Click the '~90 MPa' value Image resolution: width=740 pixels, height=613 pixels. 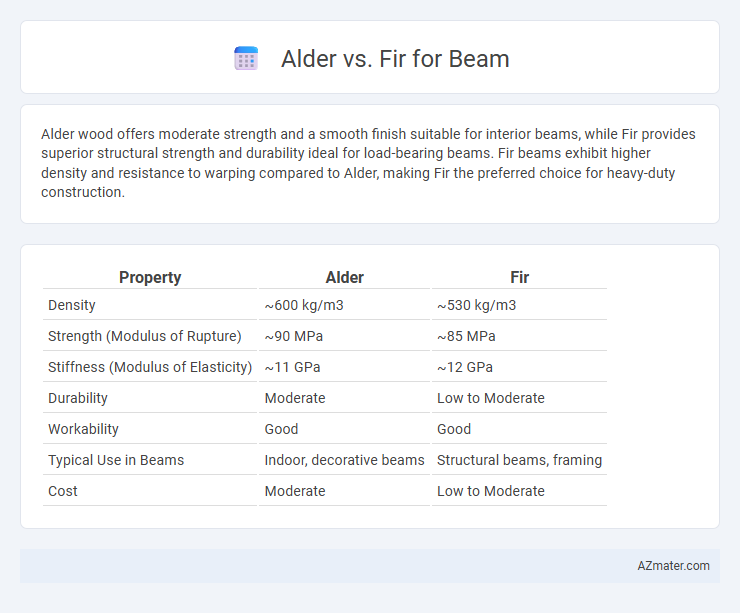point(294,336)
